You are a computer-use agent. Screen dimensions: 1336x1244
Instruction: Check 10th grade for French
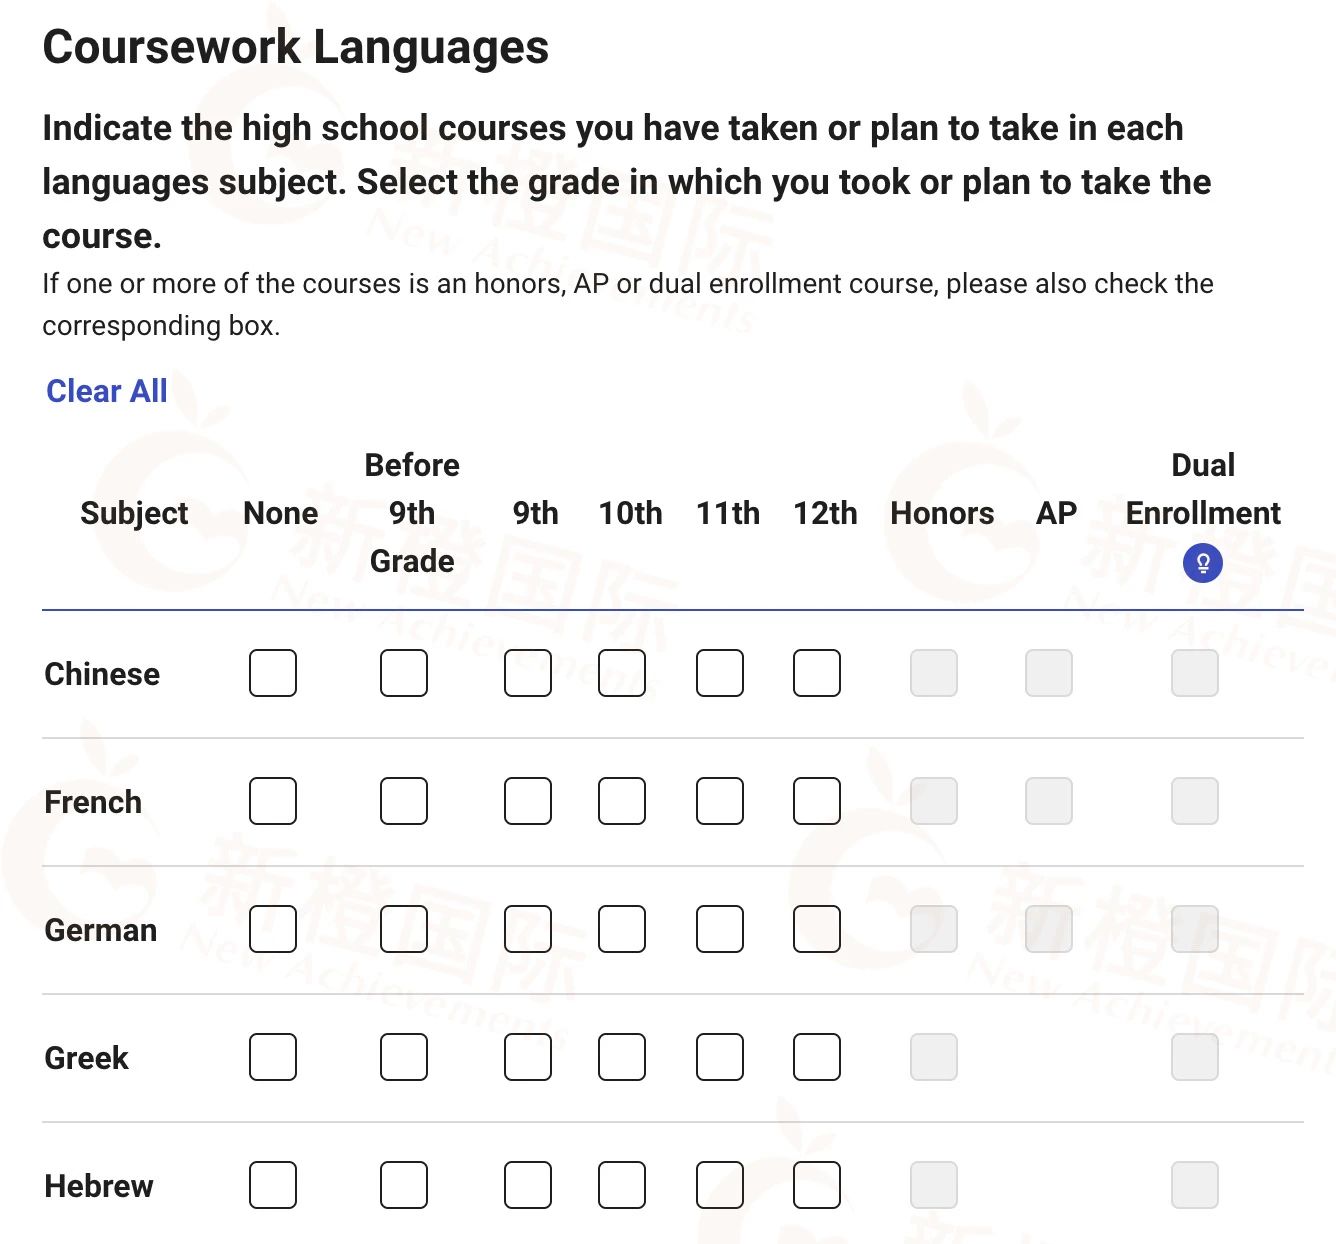[622, 801]
